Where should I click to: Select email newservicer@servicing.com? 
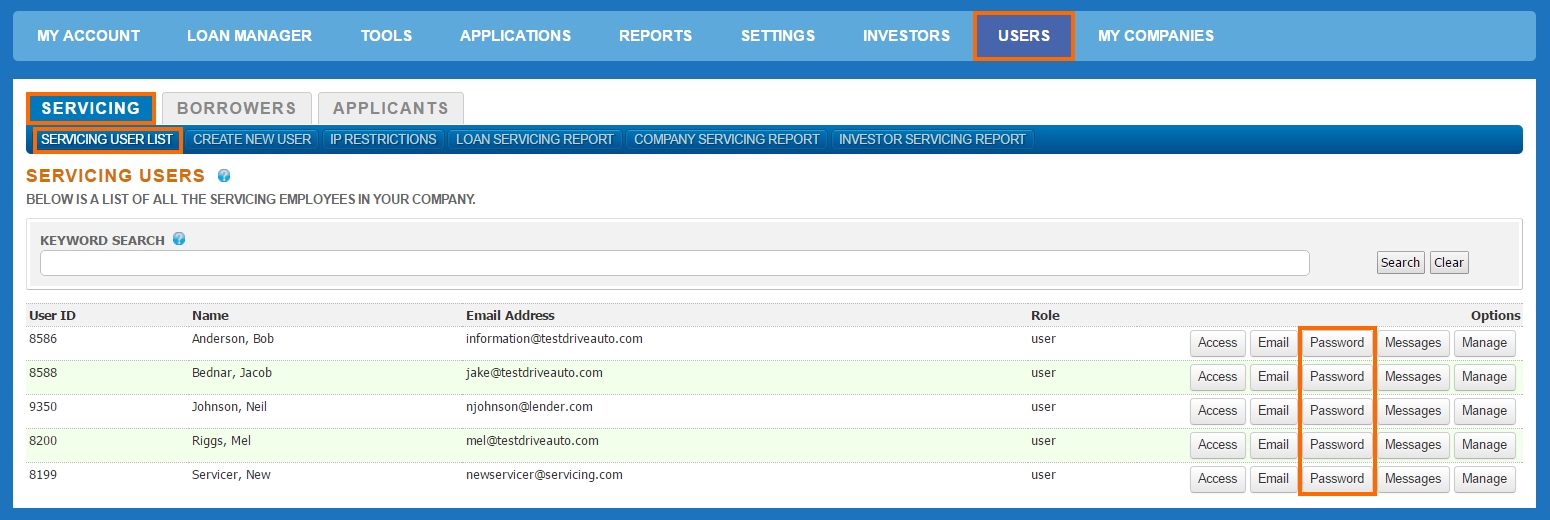pyautogui.click(x=544, y=475)
